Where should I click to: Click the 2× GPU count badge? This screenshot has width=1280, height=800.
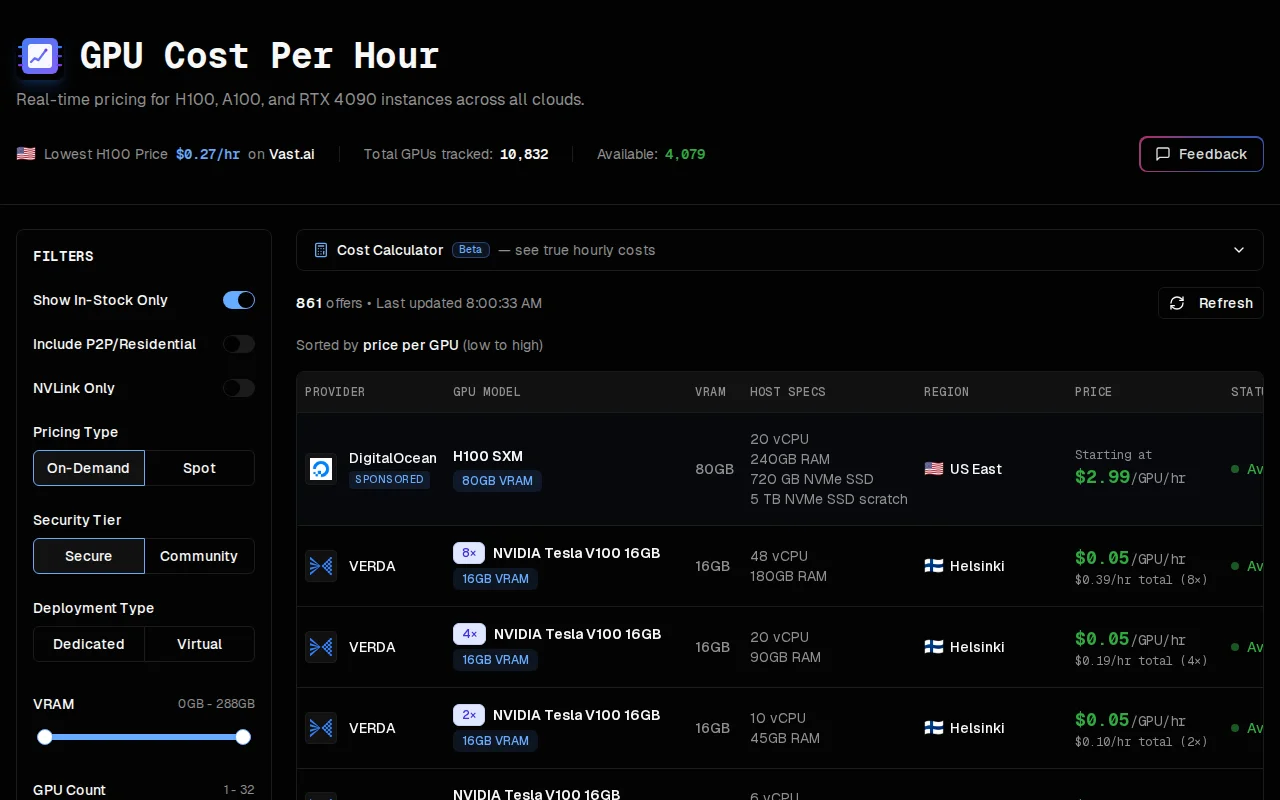pos(469,715)
